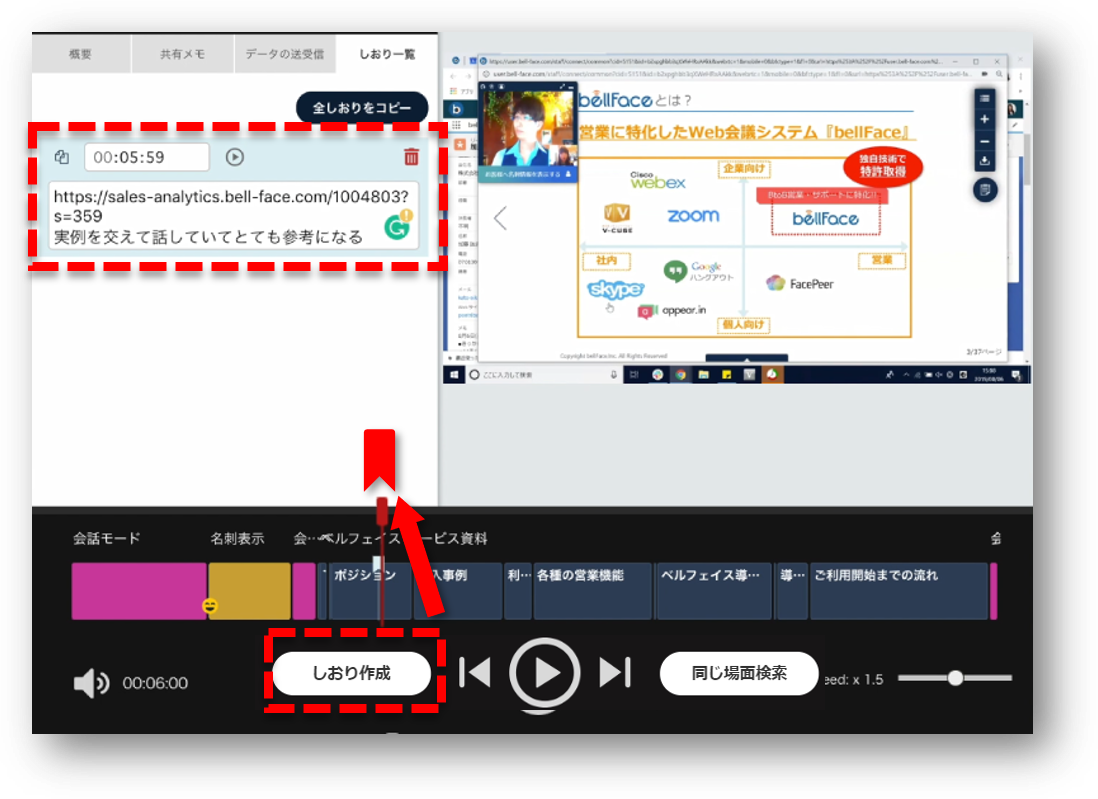This screenshot has height=799, width=1098.
Task: Start playback with the play button
Action: click(x=544, y=673)
